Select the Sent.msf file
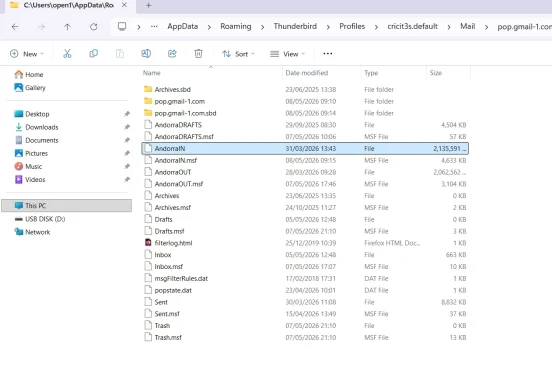 [x=305, y=314]
